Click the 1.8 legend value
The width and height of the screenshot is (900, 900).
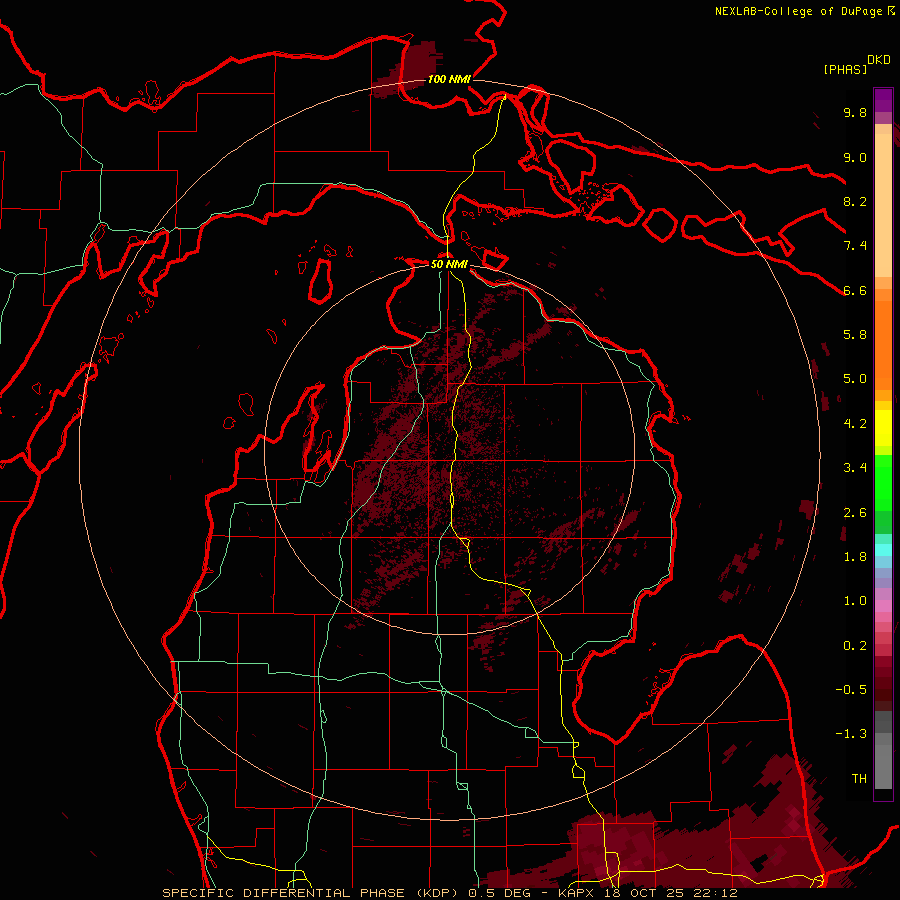tap(855, 557)
